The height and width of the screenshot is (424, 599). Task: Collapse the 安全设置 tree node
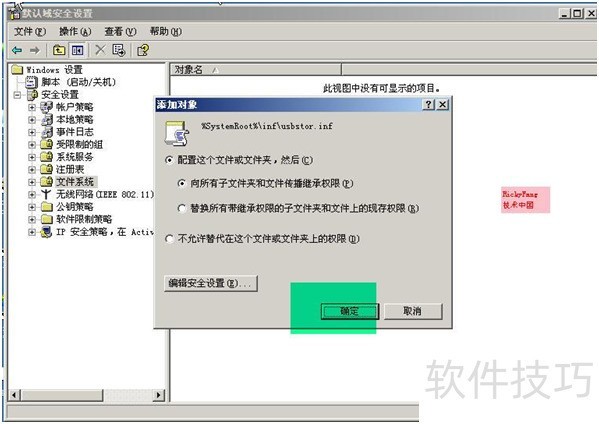(x=17, y=95)
